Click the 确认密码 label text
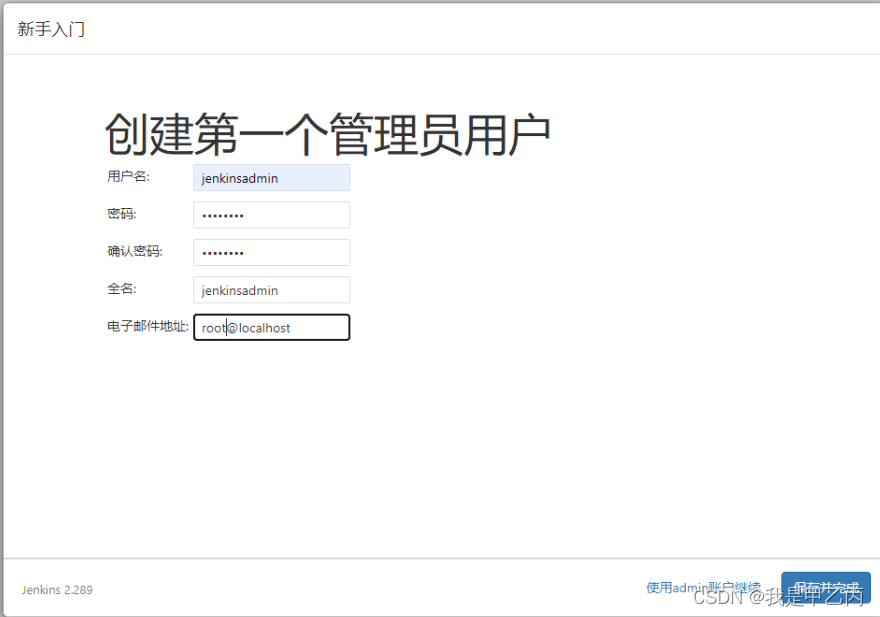Viewport: 880px width, 617px height. (135, 251)
